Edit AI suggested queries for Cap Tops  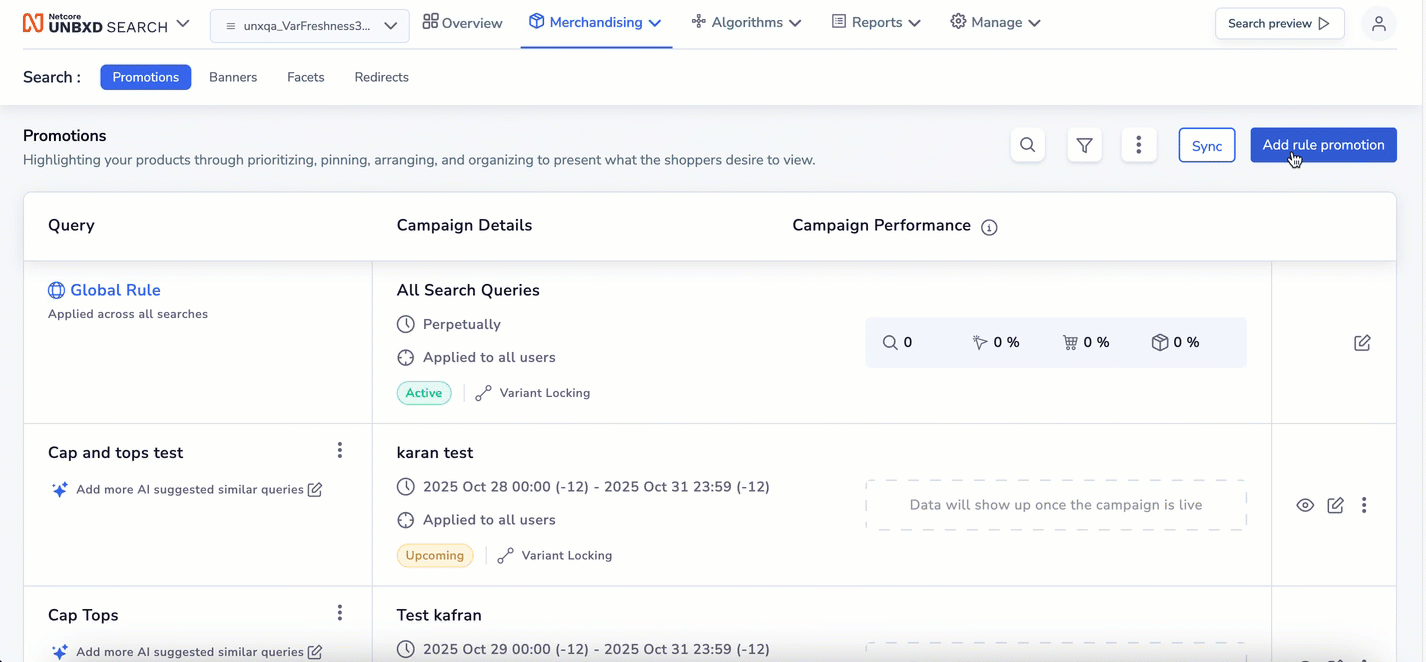click(315, 652)
